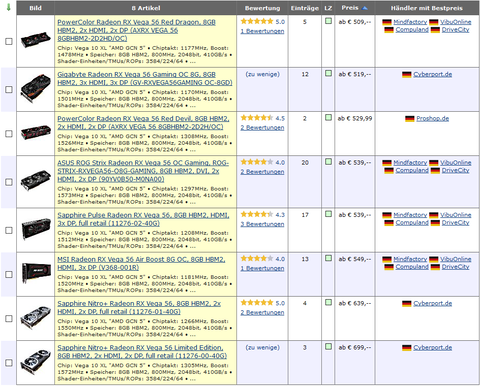The width and height of the screenshot is (480, 386).
Task: Open the PowerColor Radeon RX Vega 56 Red Dragon link
Action: click(136, 30)
